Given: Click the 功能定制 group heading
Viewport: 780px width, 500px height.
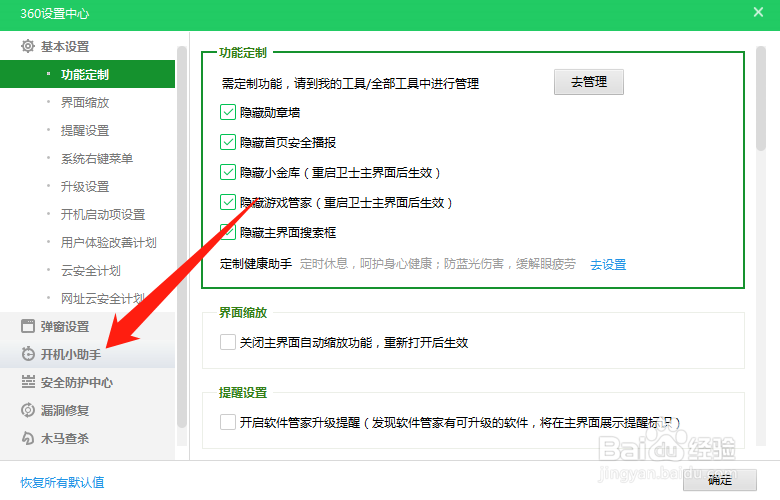Looking at the screenshot, I should point(243,52).
